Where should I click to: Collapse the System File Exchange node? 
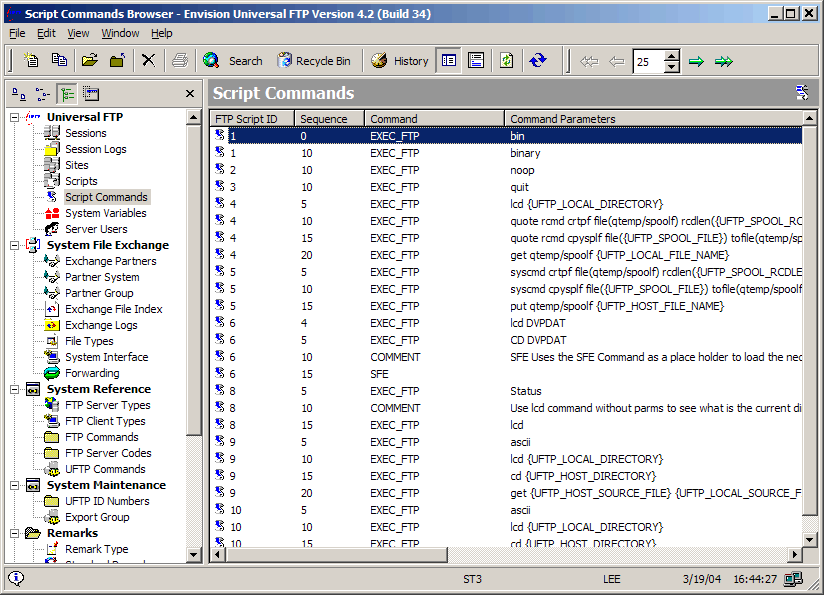click(x=15, y=245)
